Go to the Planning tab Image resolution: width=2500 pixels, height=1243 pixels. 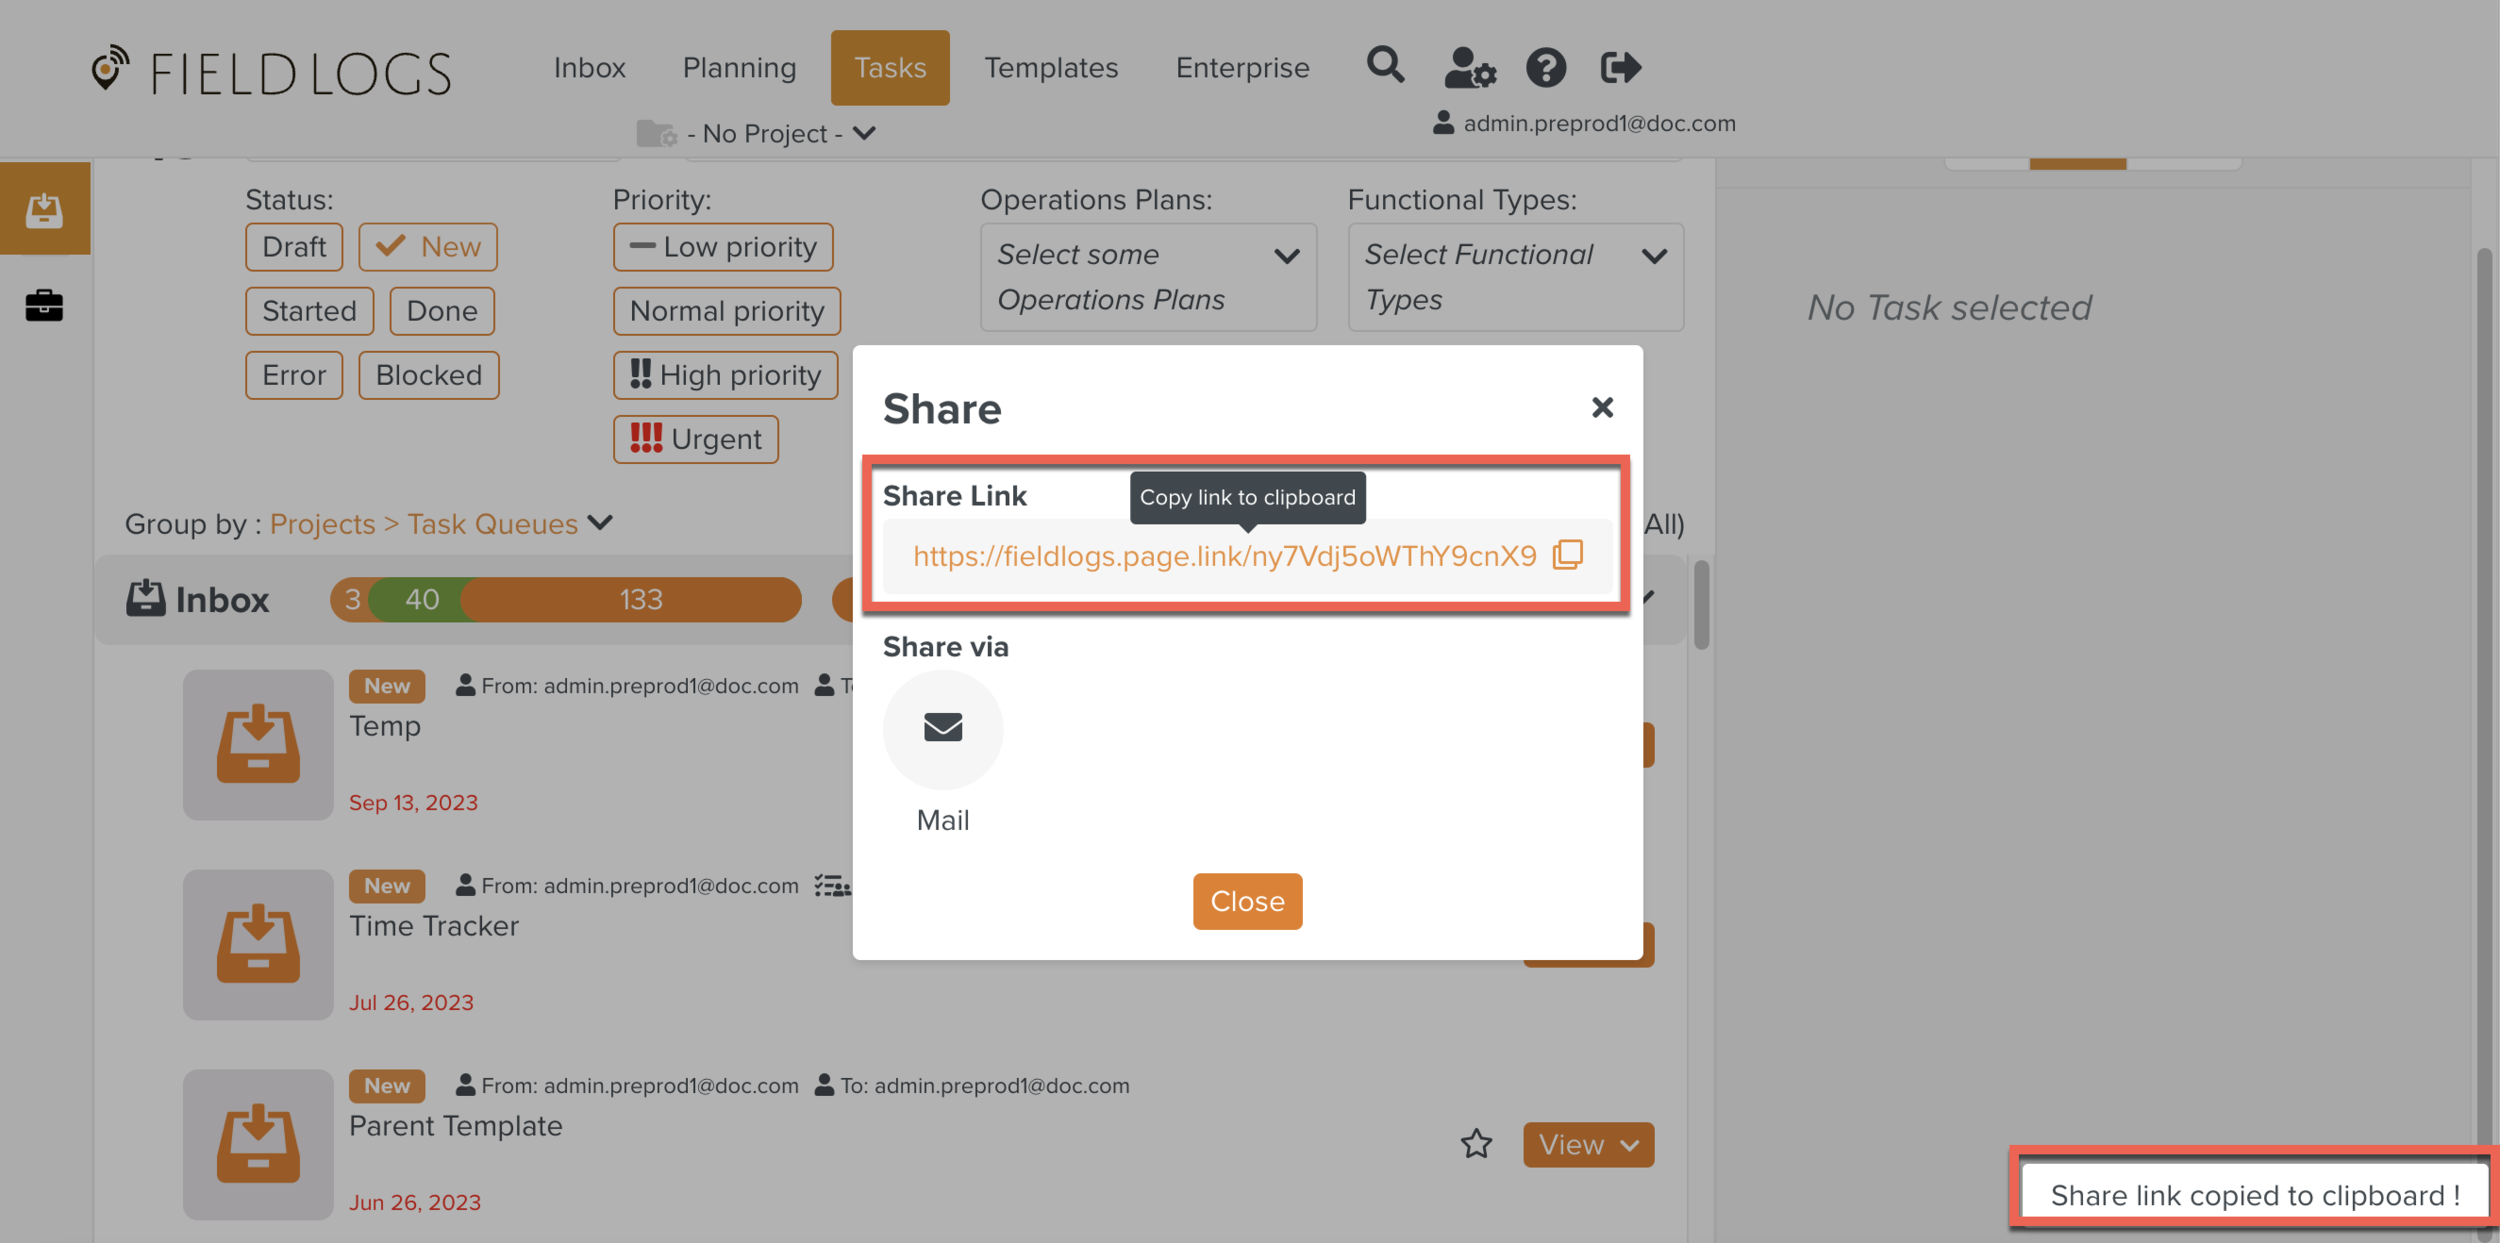tap(739, 68)
